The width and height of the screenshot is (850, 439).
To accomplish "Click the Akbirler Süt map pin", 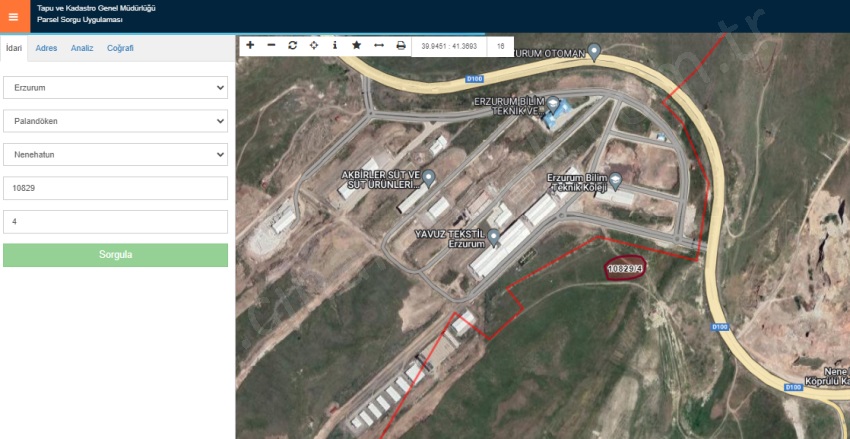I will [429, 178].
